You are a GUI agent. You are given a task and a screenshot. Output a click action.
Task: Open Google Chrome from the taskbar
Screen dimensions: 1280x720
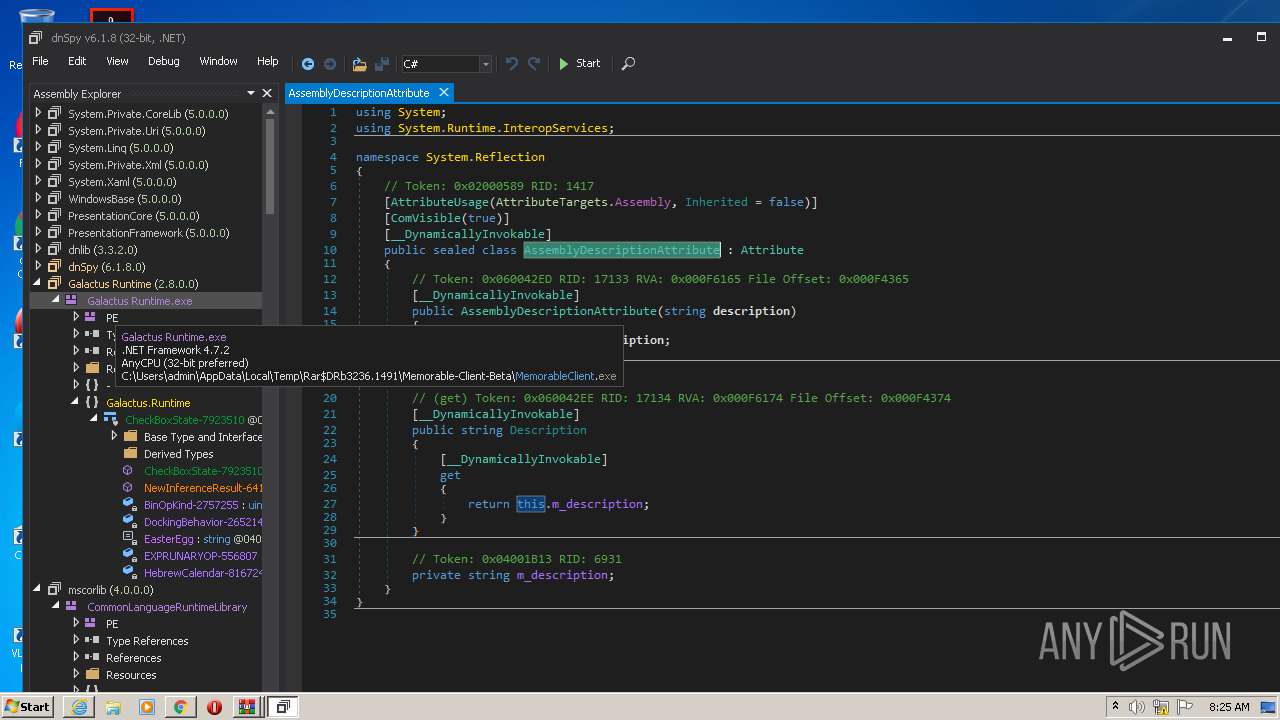[x=180, y=707]
